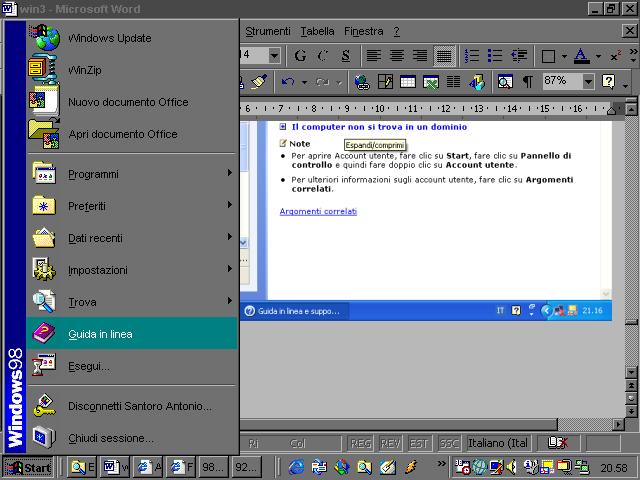The width and height of the screenshot is (640, 480).
Task: Click the network computers tray icon
Action: click(x=582, y=467)
